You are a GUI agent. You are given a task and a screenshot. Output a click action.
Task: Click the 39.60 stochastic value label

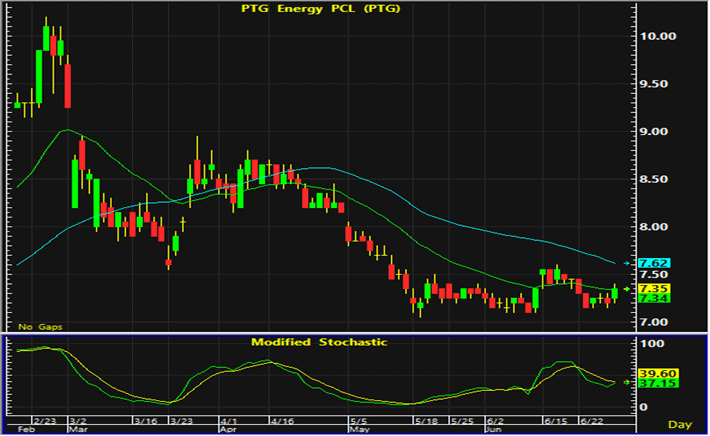click(657, 374)
